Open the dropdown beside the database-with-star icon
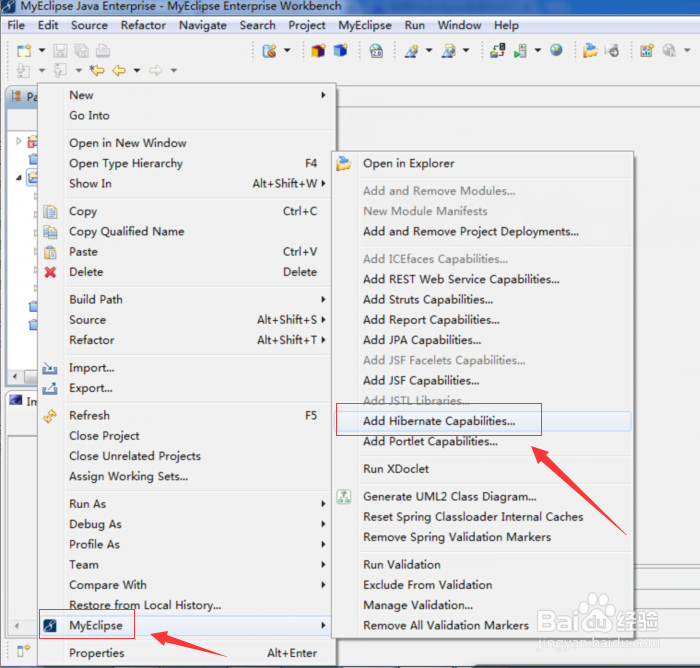 (287, 50)
